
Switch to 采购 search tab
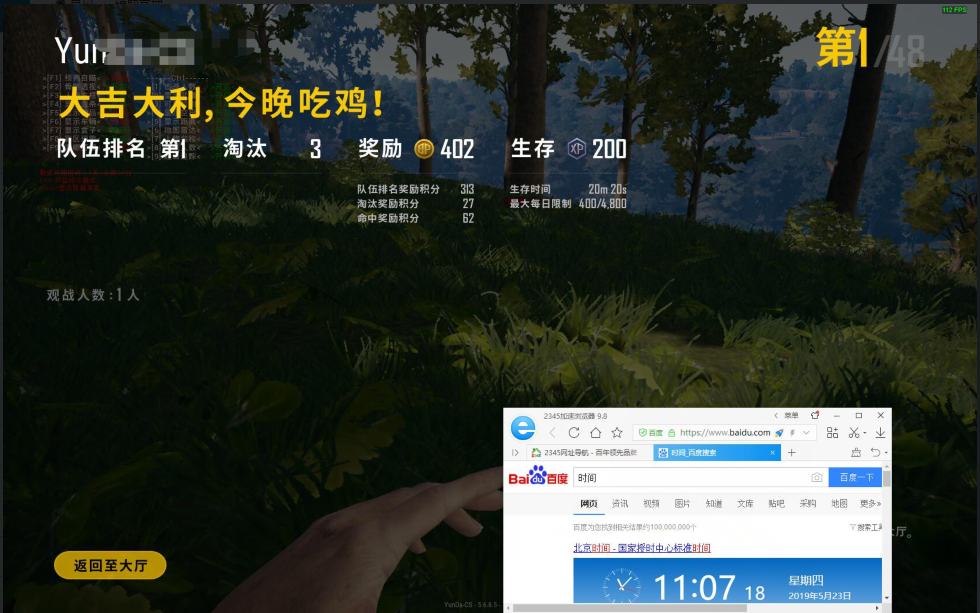(x=808, y=504)
